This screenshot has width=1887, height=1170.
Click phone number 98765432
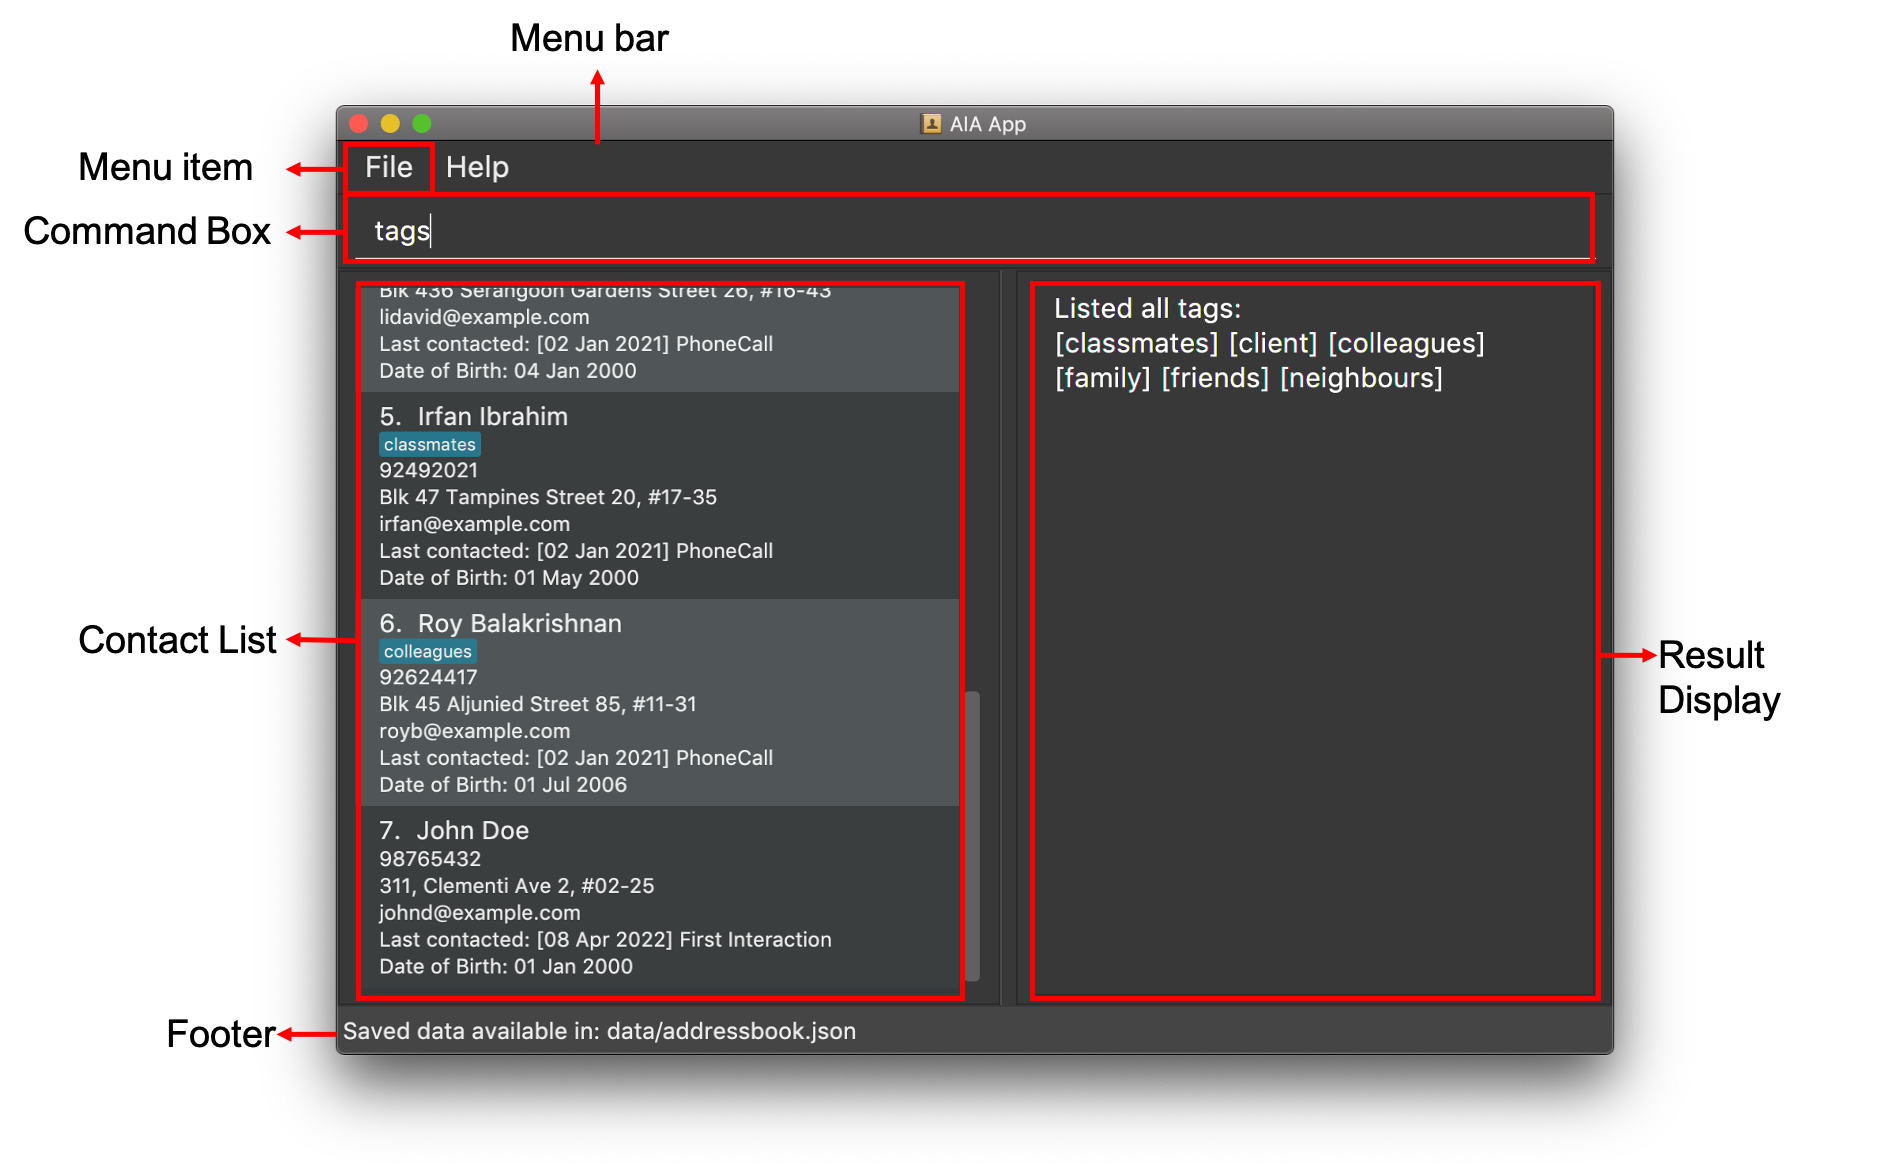pos(430,859)
